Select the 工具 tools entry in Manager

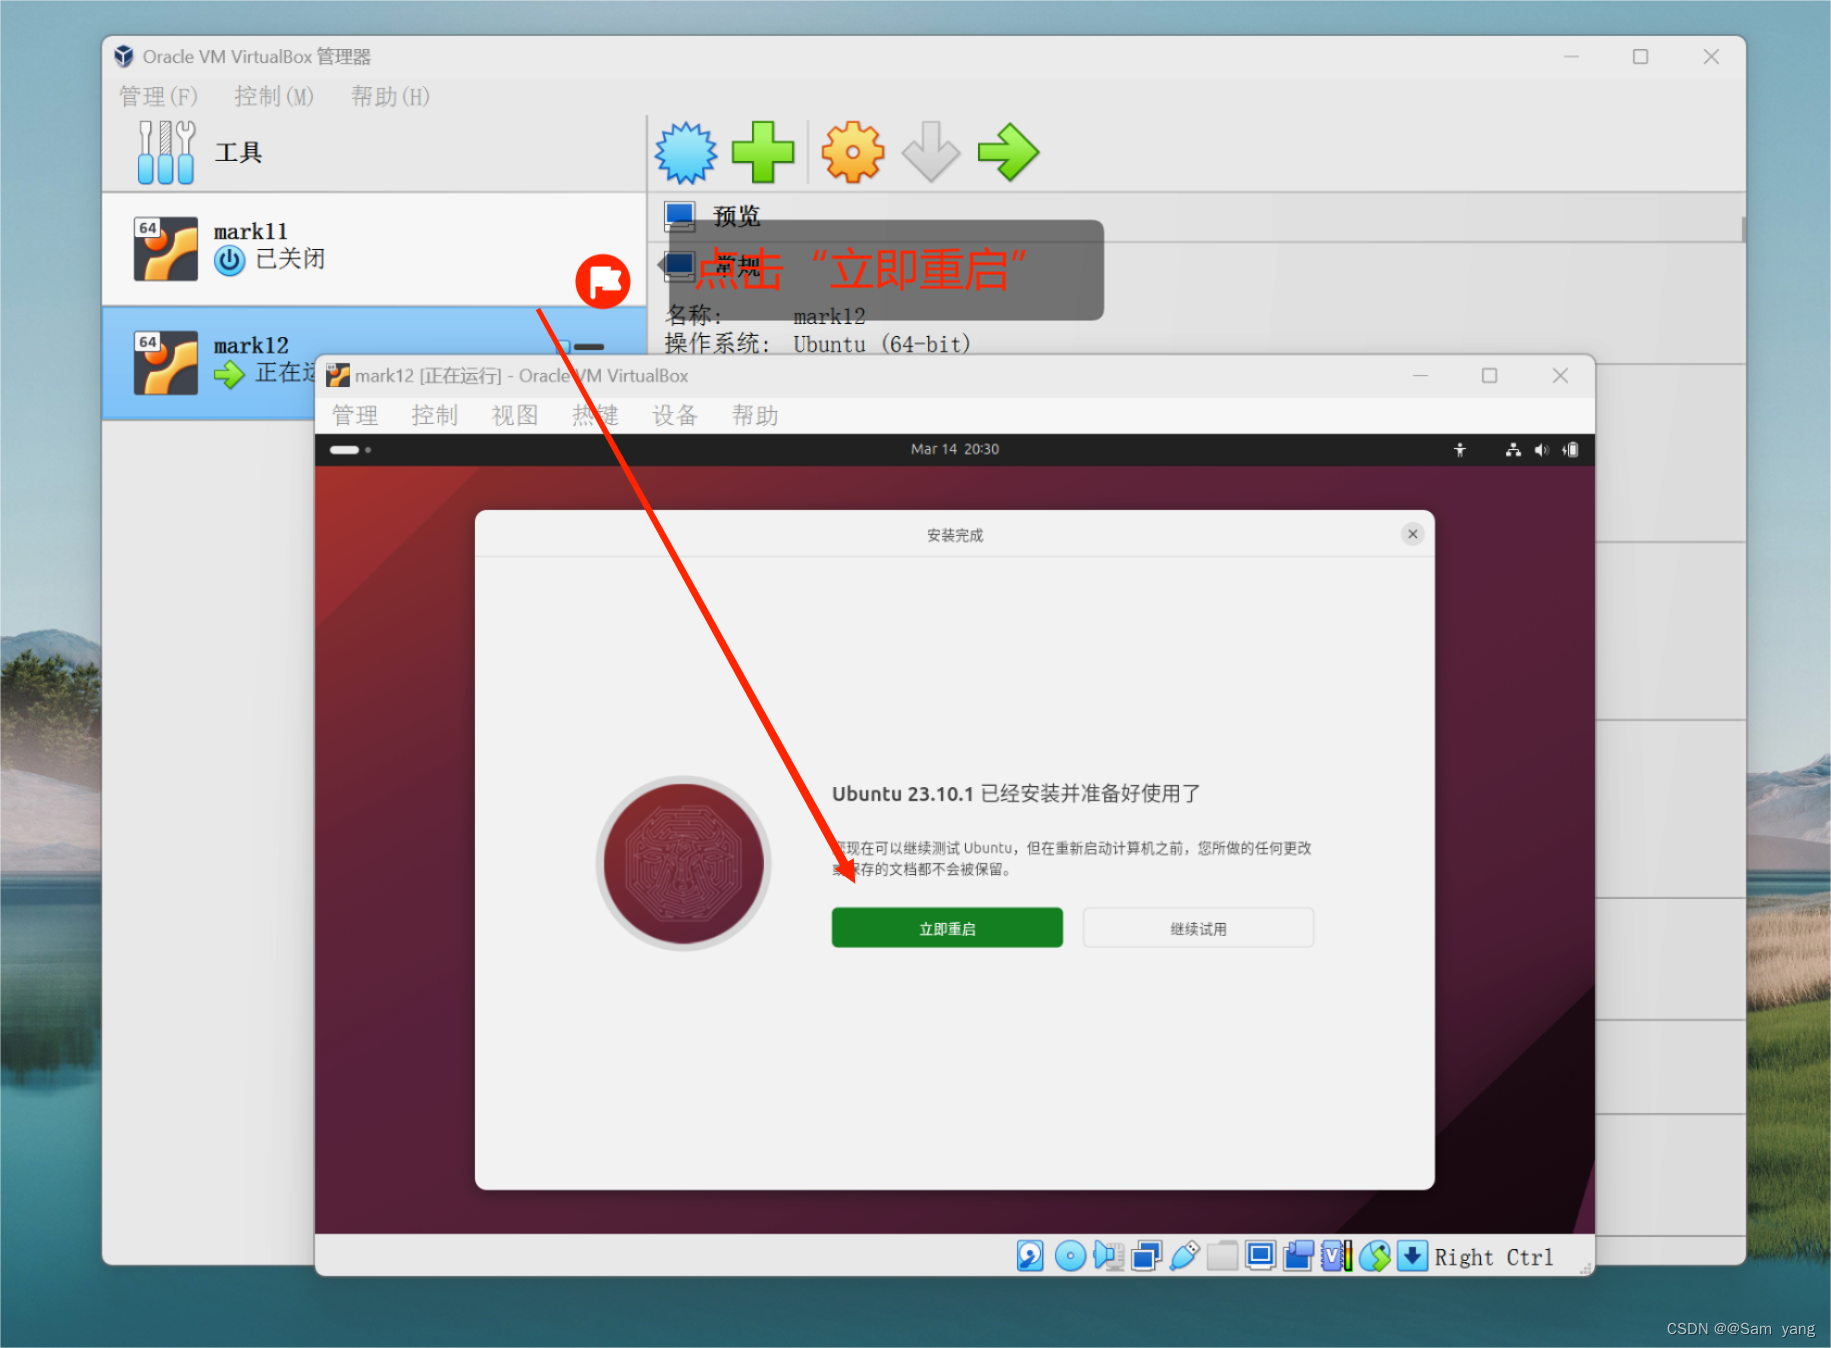click(374, 153)
